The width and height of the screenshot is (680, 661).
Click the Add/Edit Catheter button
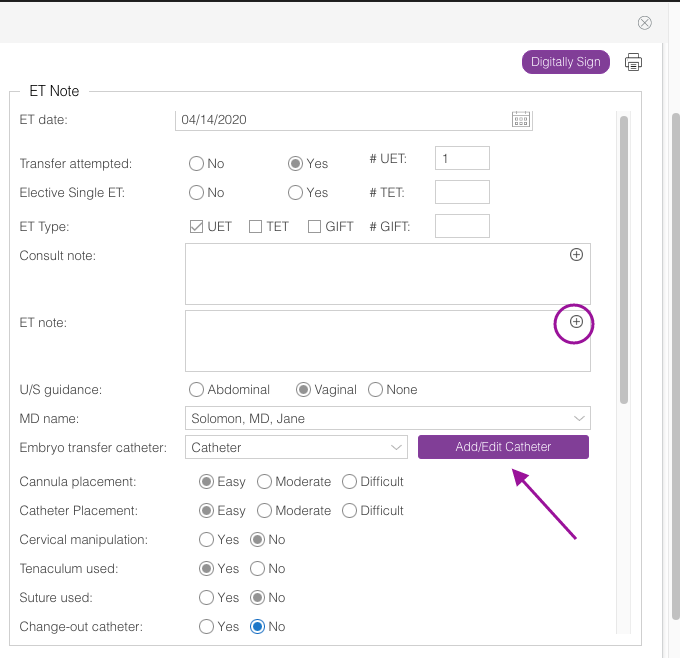pyautogui.click(x=503, y=447)
